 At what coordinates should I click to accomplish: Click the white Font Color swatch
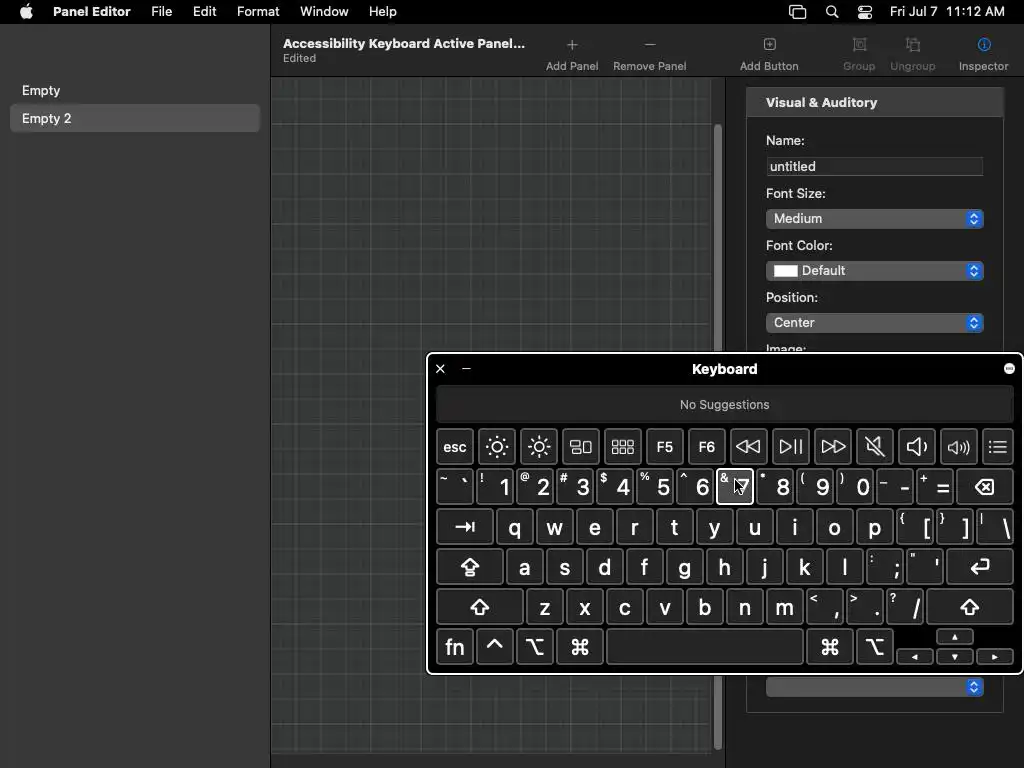tap(786, 271)
